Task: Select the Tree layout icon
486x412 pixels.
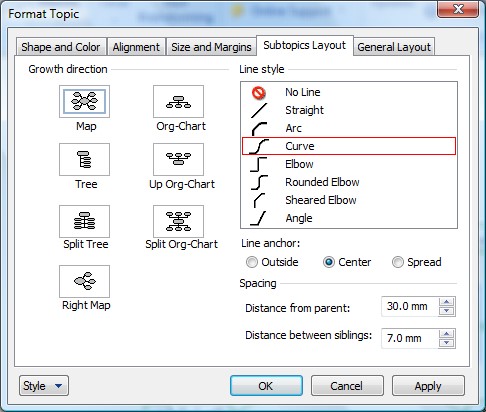Action: coord(84,159)
